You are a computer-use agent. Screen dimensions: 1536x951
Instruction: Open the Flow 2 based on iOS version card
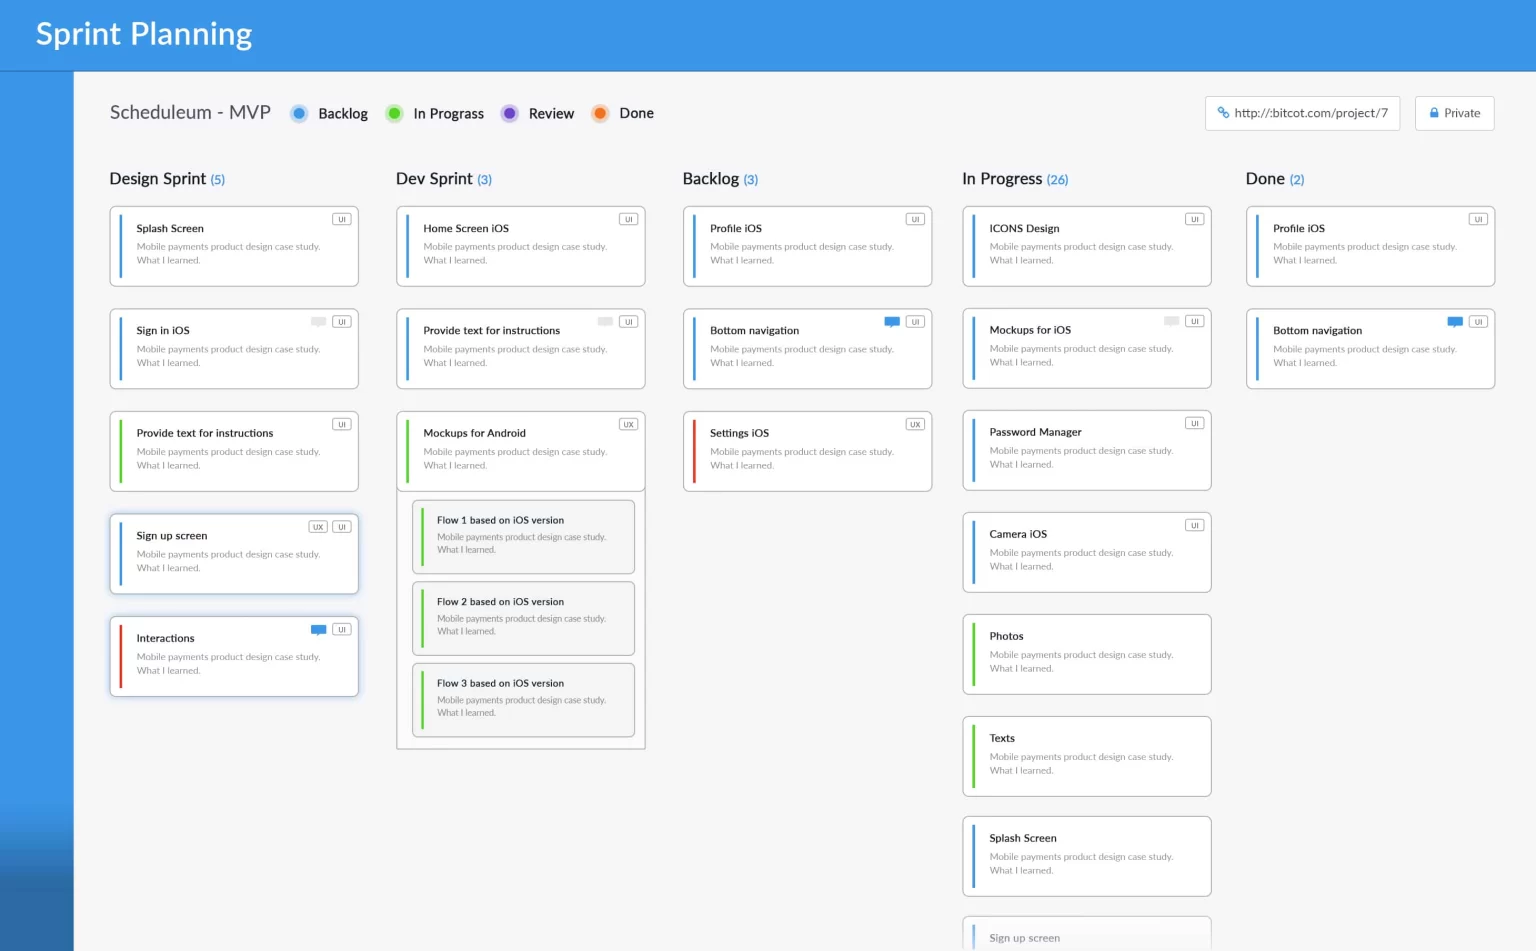point(523,618)
